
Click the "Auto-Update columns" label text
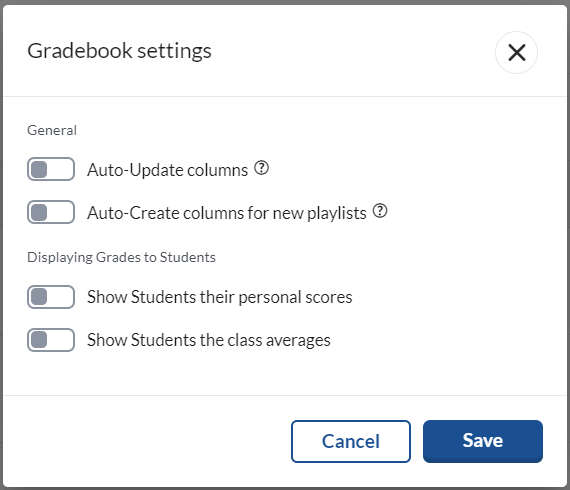[x=168, y=170]
